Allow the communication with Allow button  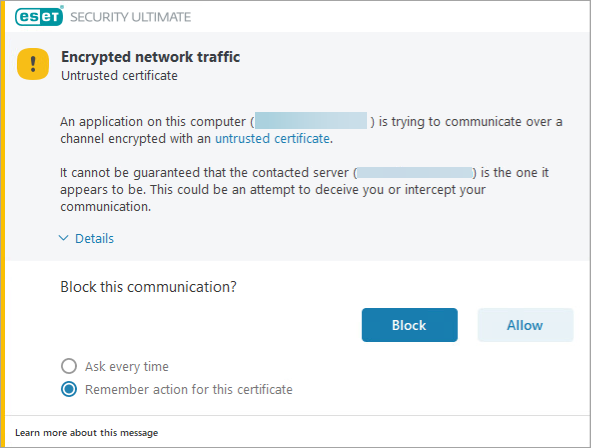[x=525, y=325]
